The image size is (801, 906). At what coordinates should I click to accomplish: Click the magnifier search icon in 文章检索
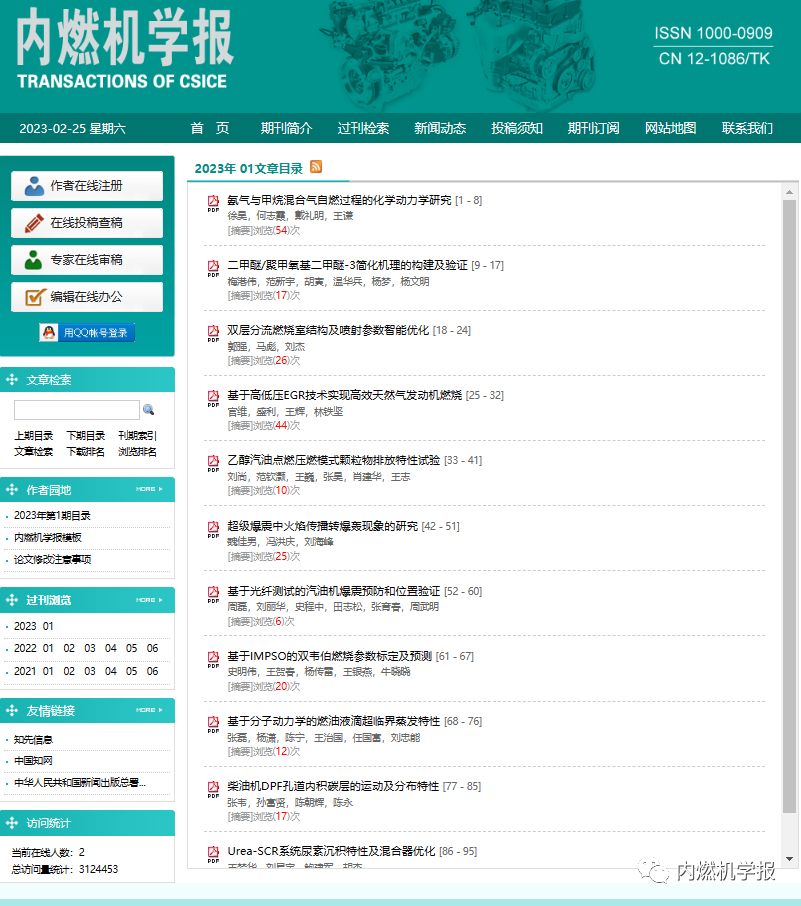pos(149,410)
